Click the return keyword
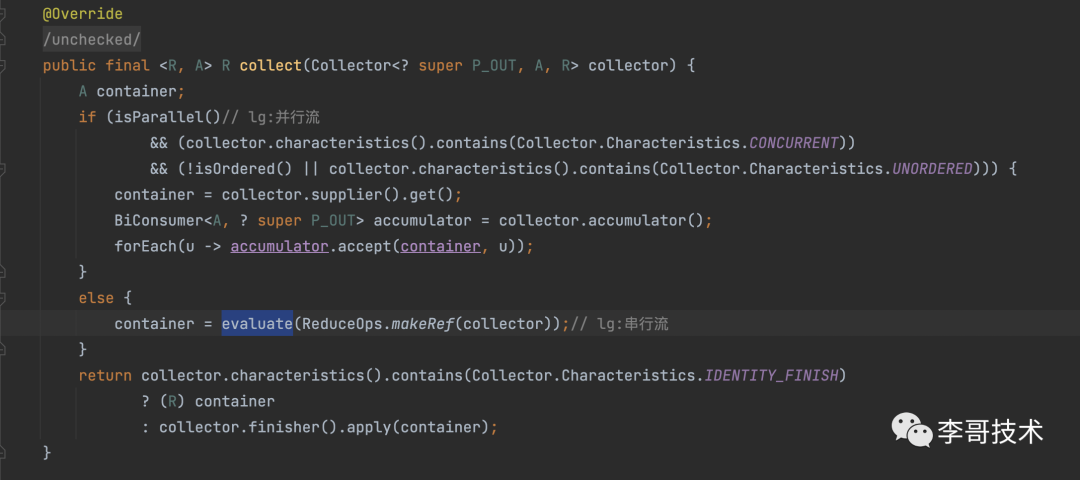1080x480 pixels. (x=105, y=376)
